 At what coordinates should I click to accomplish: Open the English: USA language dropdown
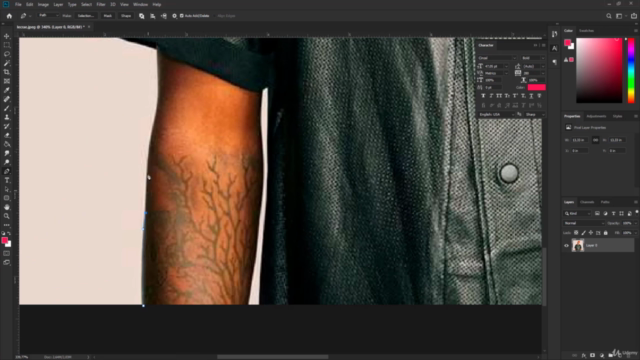pos(497,115)
